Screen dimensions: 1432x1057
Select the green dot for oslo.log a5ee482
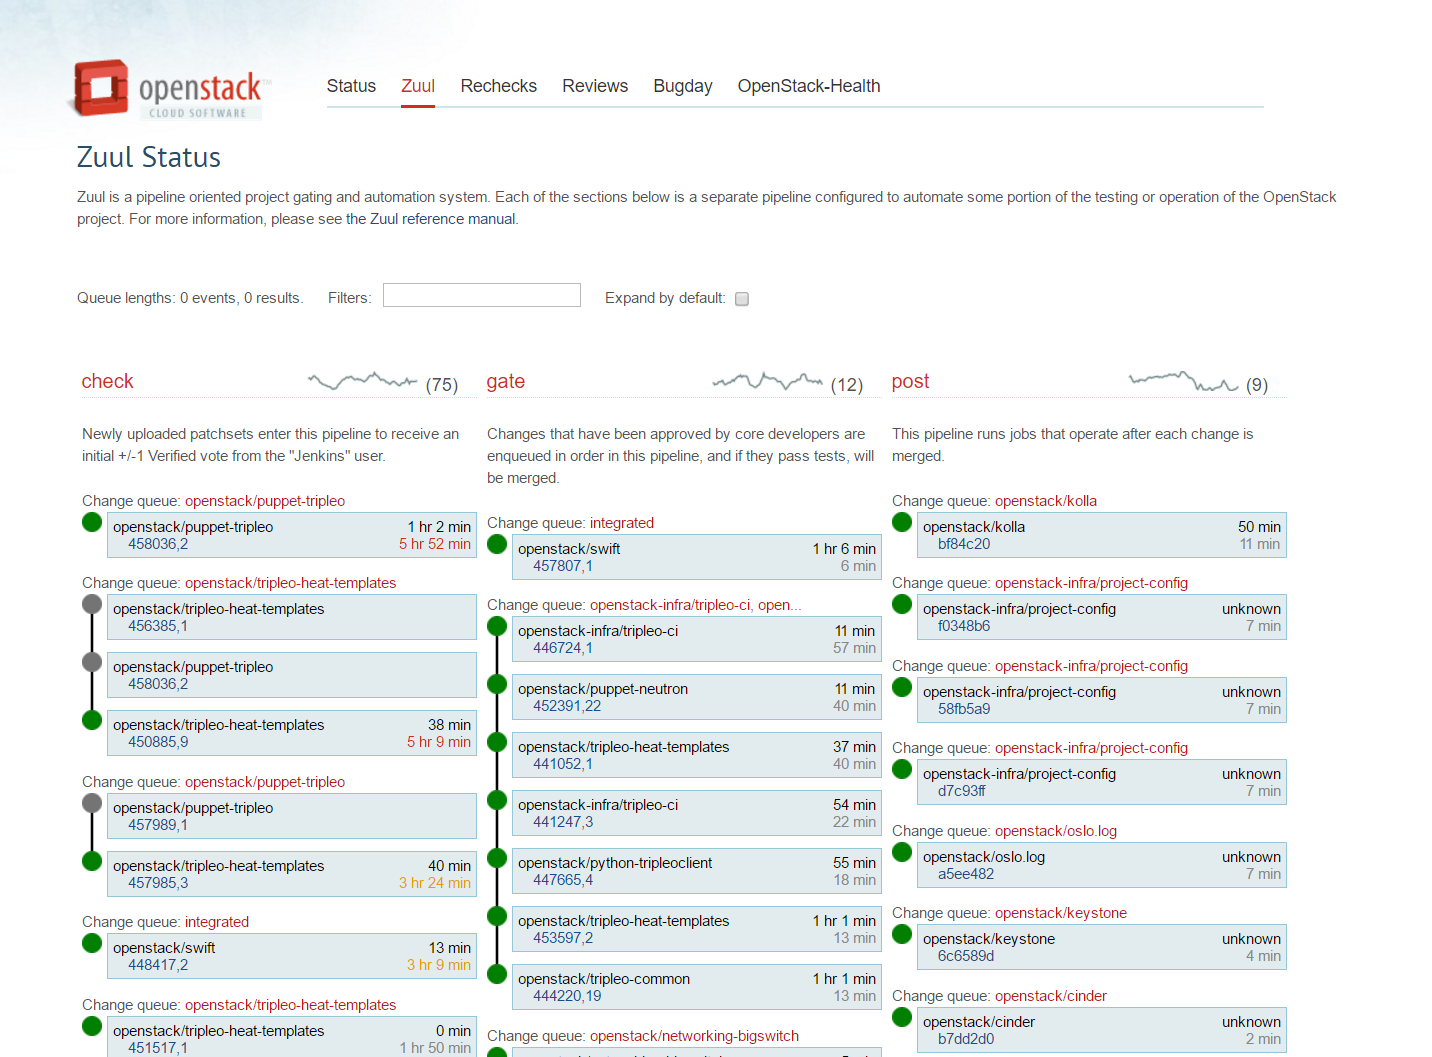(x=902, y=852)
